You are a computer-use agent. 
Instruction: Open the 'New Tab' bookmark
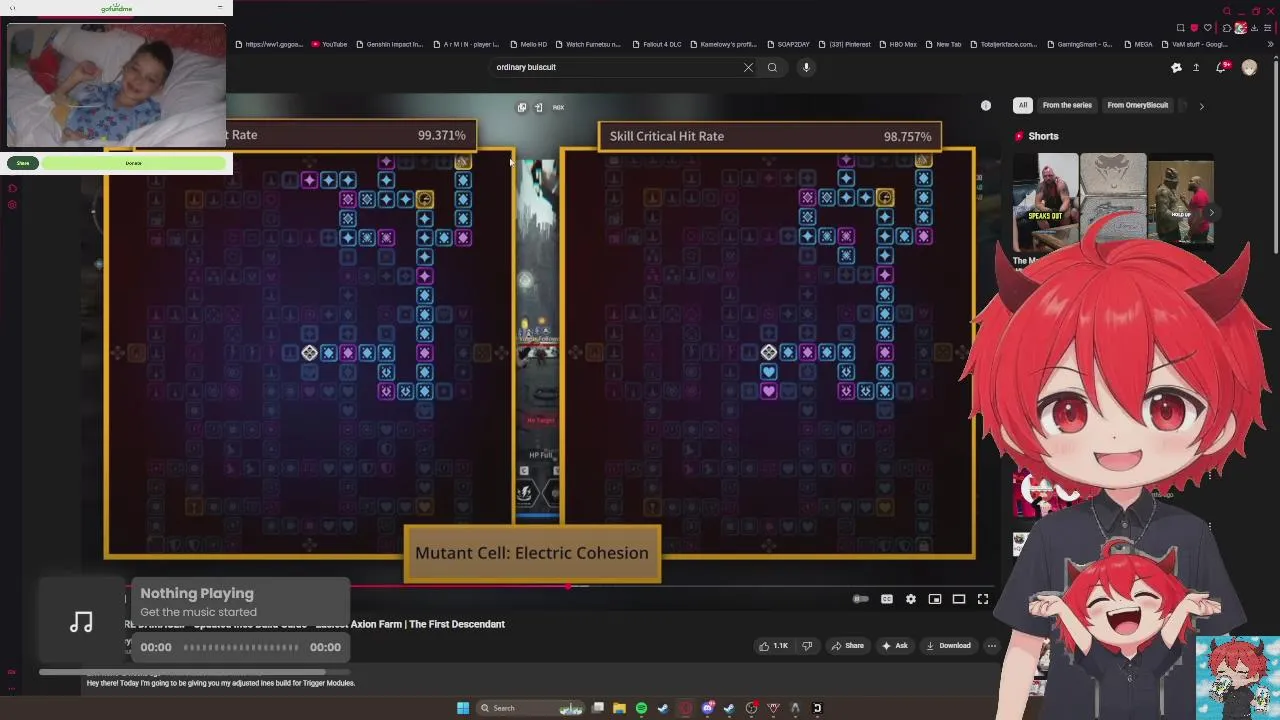pyautogui.click(x=943, y=44)
